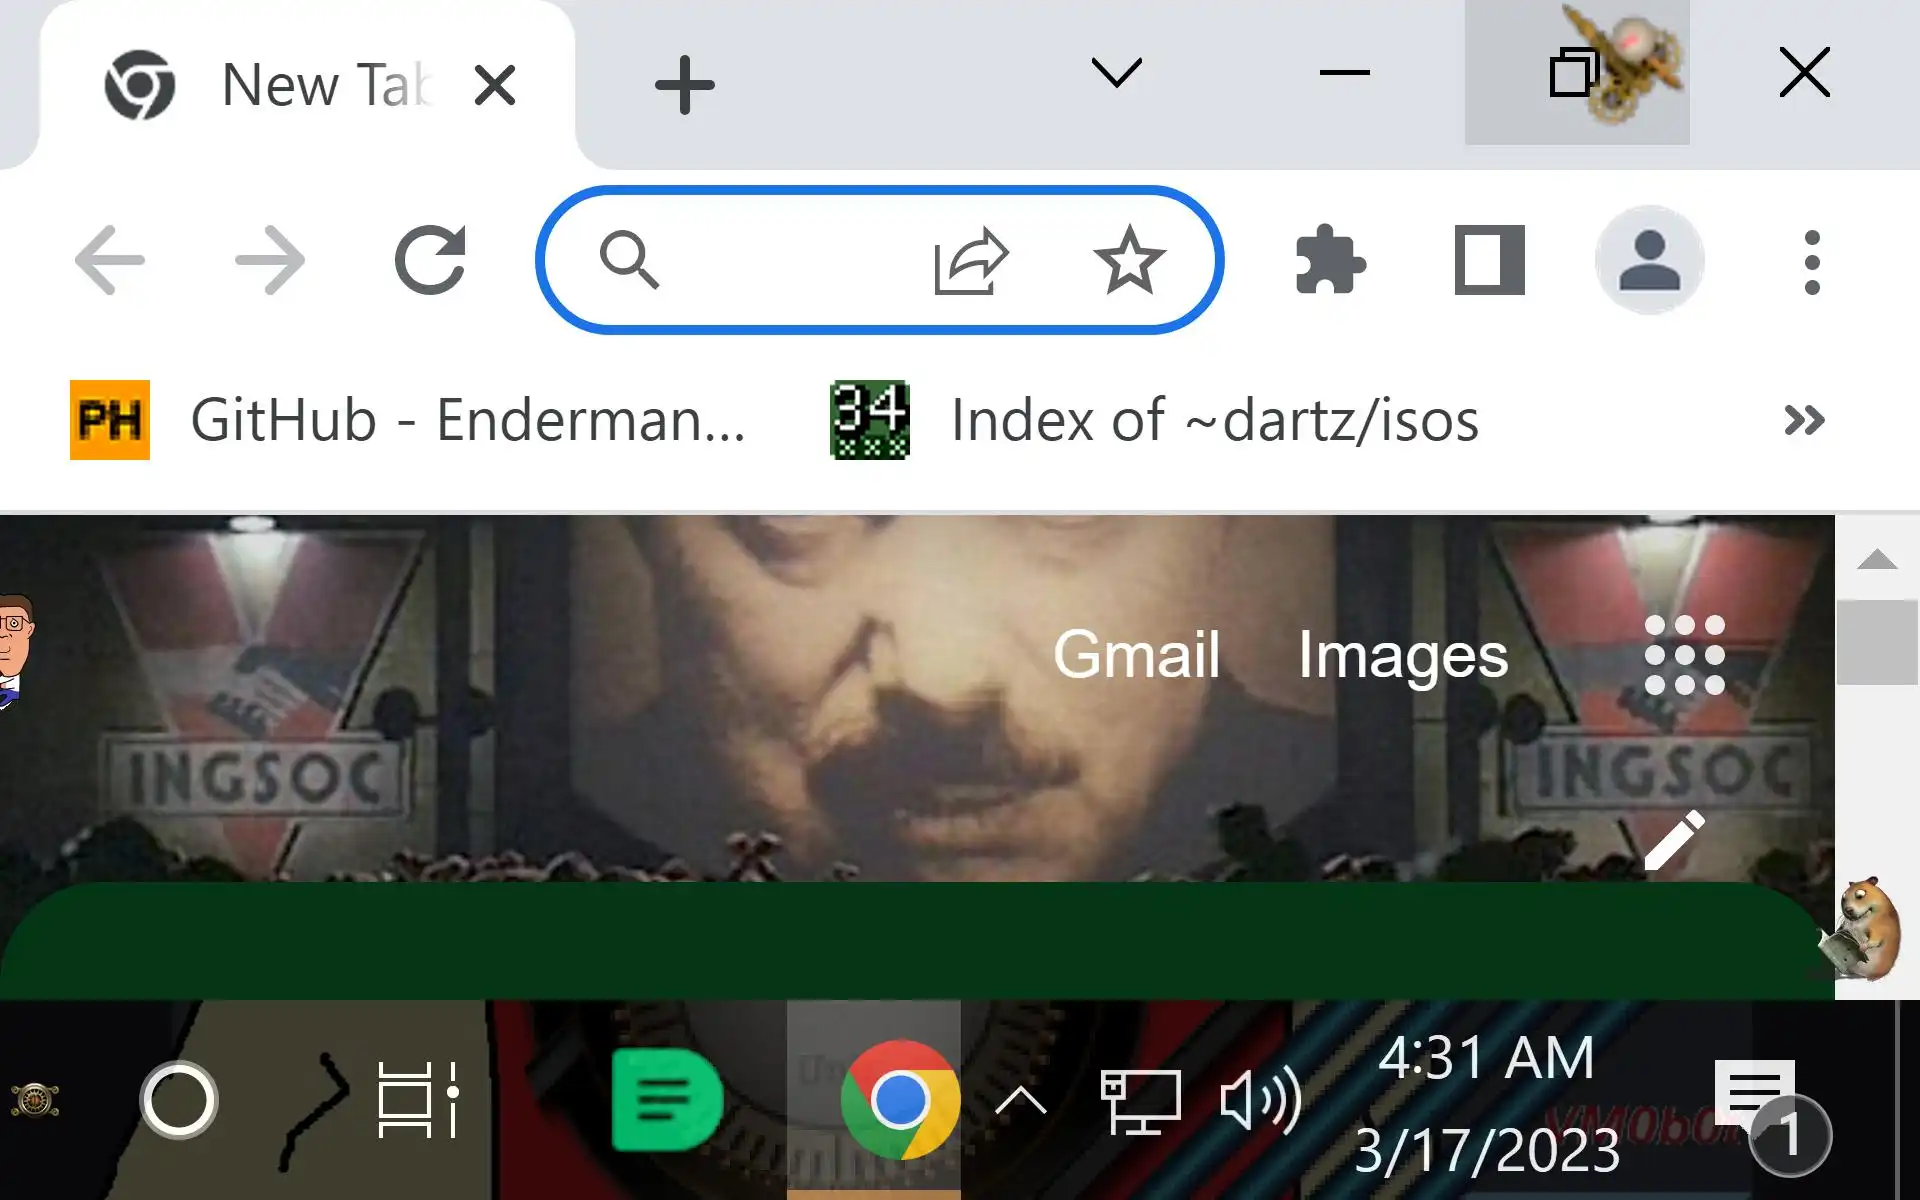Open a new tab with plus button
1920x1200 pixels.
tap(684, 85)
